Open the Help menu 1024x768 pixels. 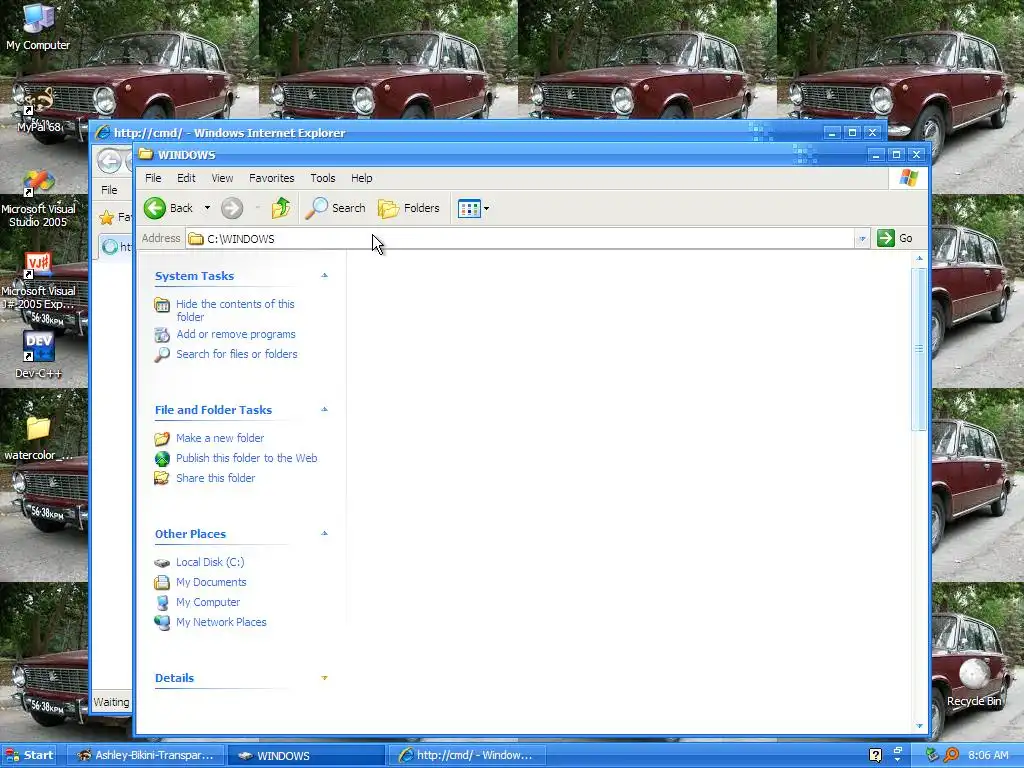[x=362, y=178]
